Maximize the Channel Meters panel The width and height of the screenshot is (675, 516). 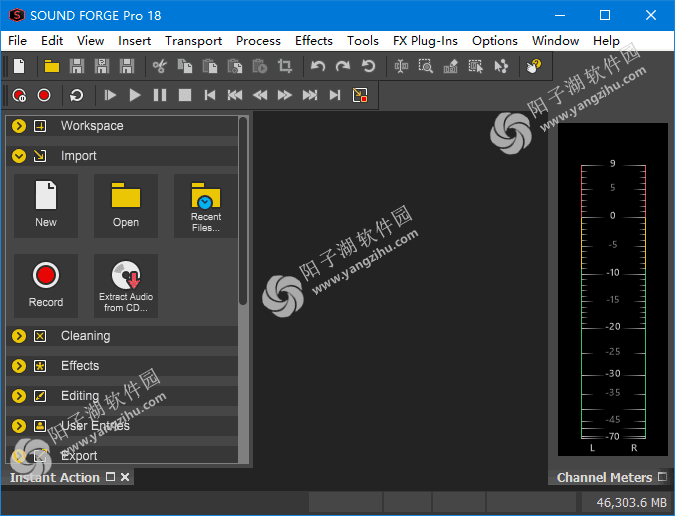pos(663,477)
